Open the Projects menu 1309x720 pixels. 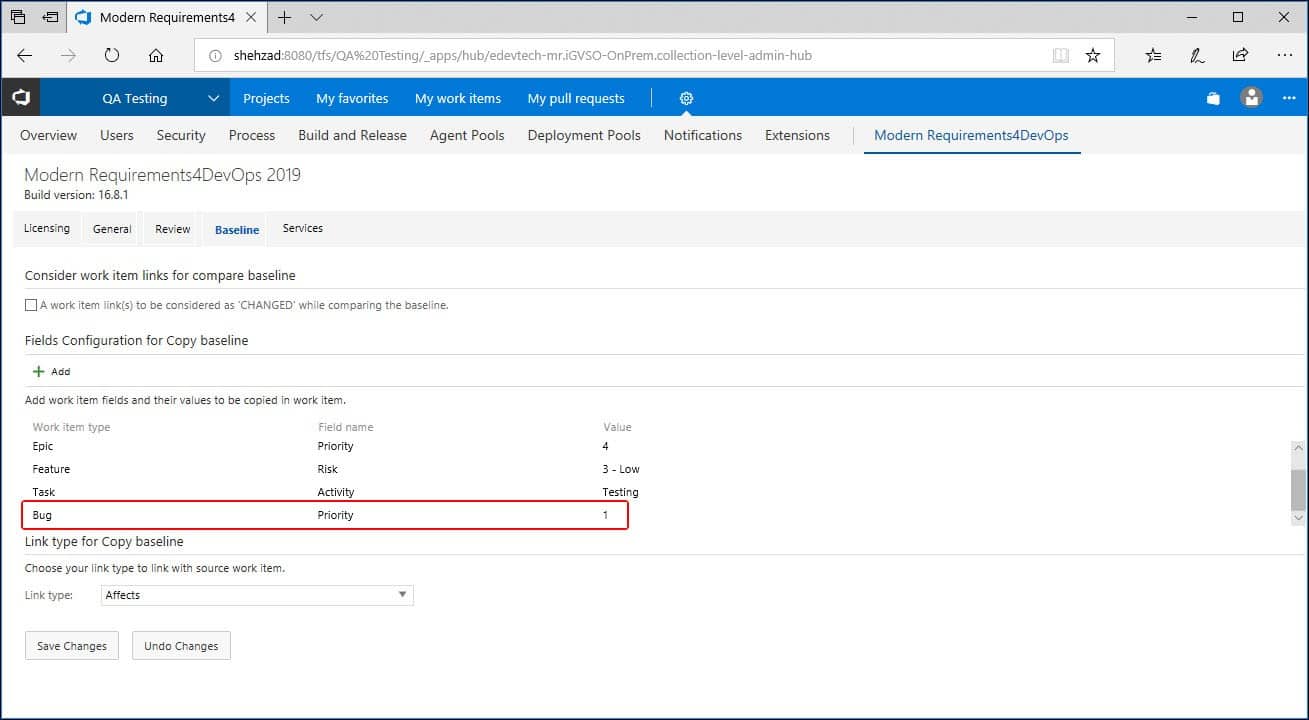point(266,98)
